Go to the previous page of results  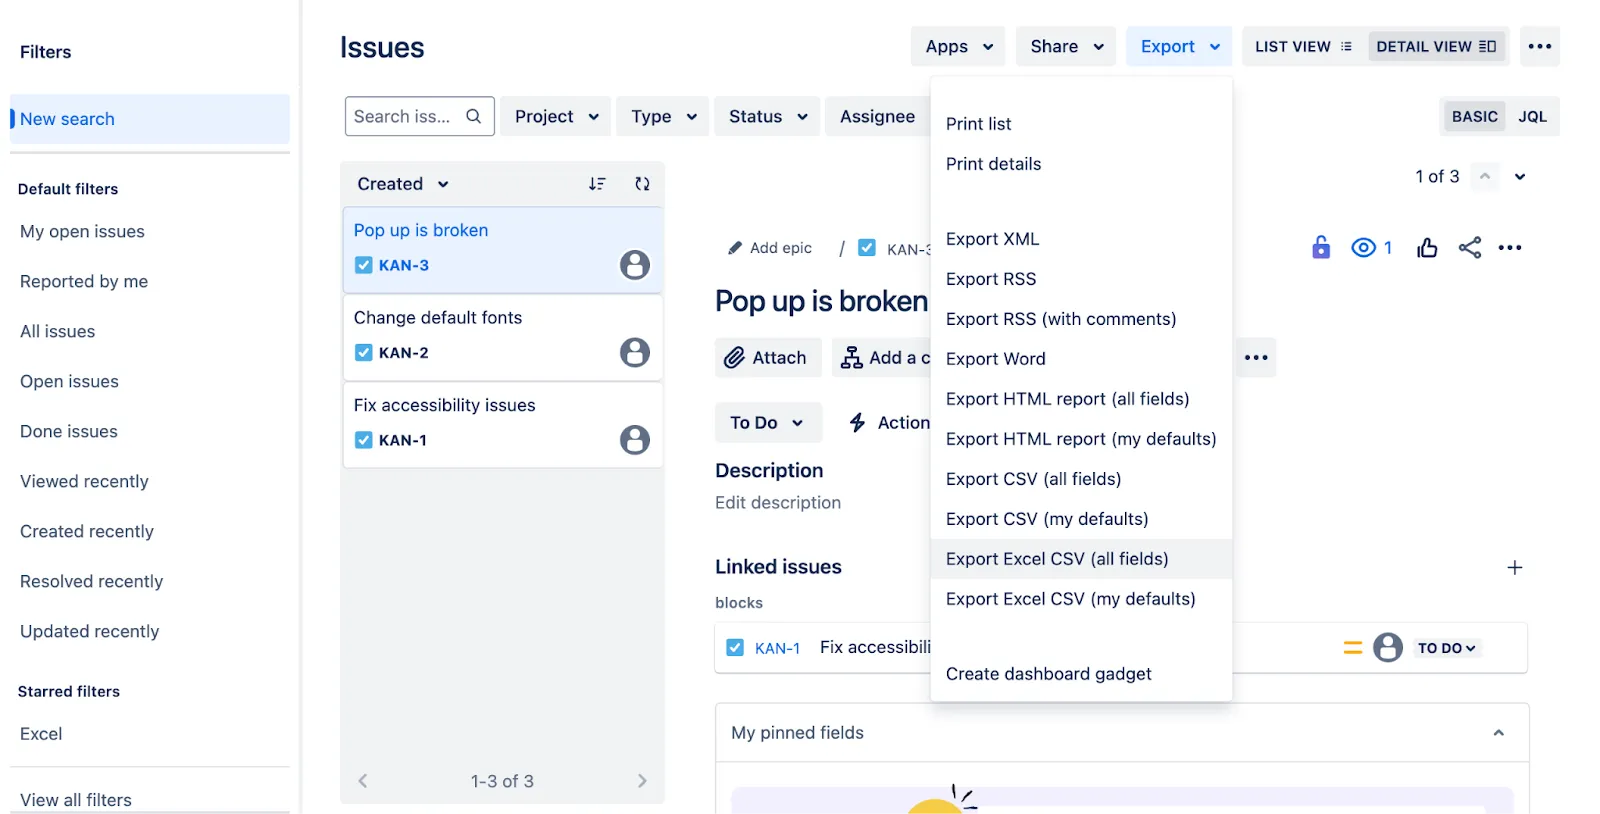pos(363,781)
